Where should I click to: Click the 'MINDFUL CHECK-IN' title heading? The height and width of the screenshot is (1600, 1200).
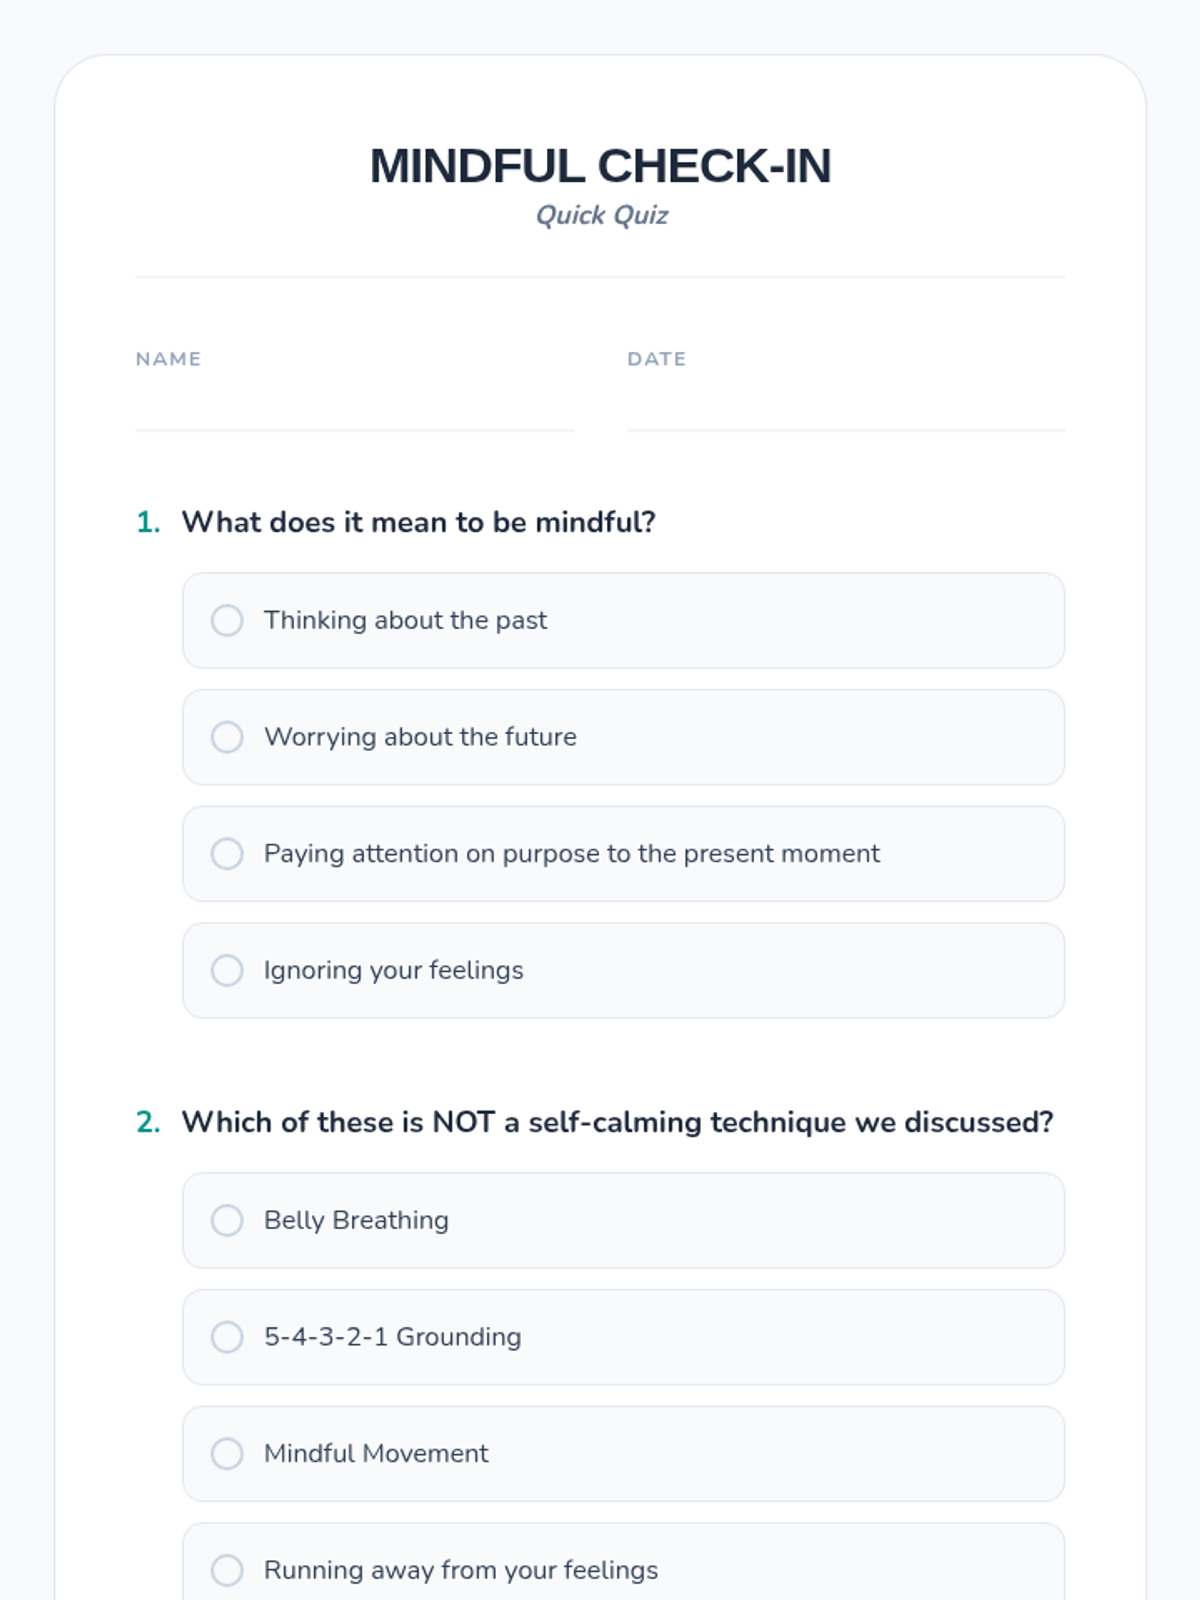point(600,166)
